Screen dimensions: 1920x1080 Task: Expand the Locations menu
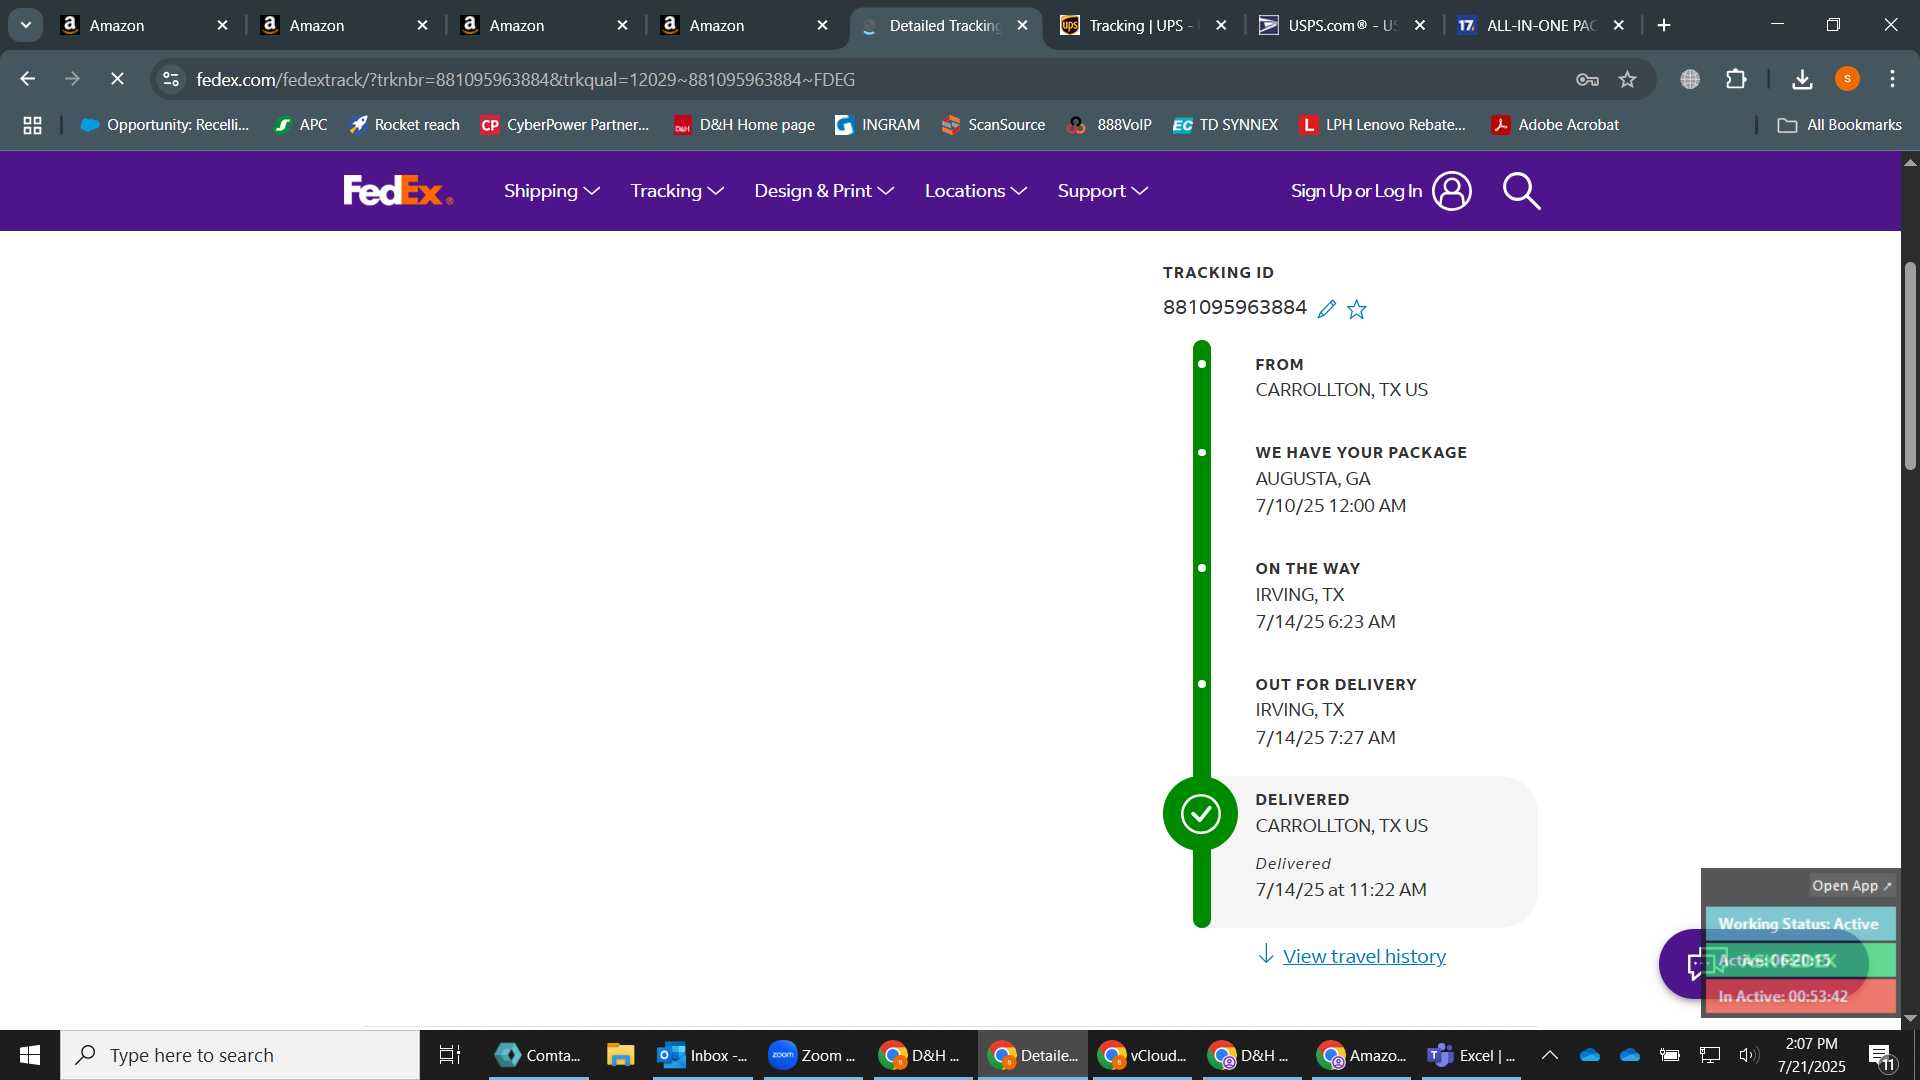[x=975, y=191]
